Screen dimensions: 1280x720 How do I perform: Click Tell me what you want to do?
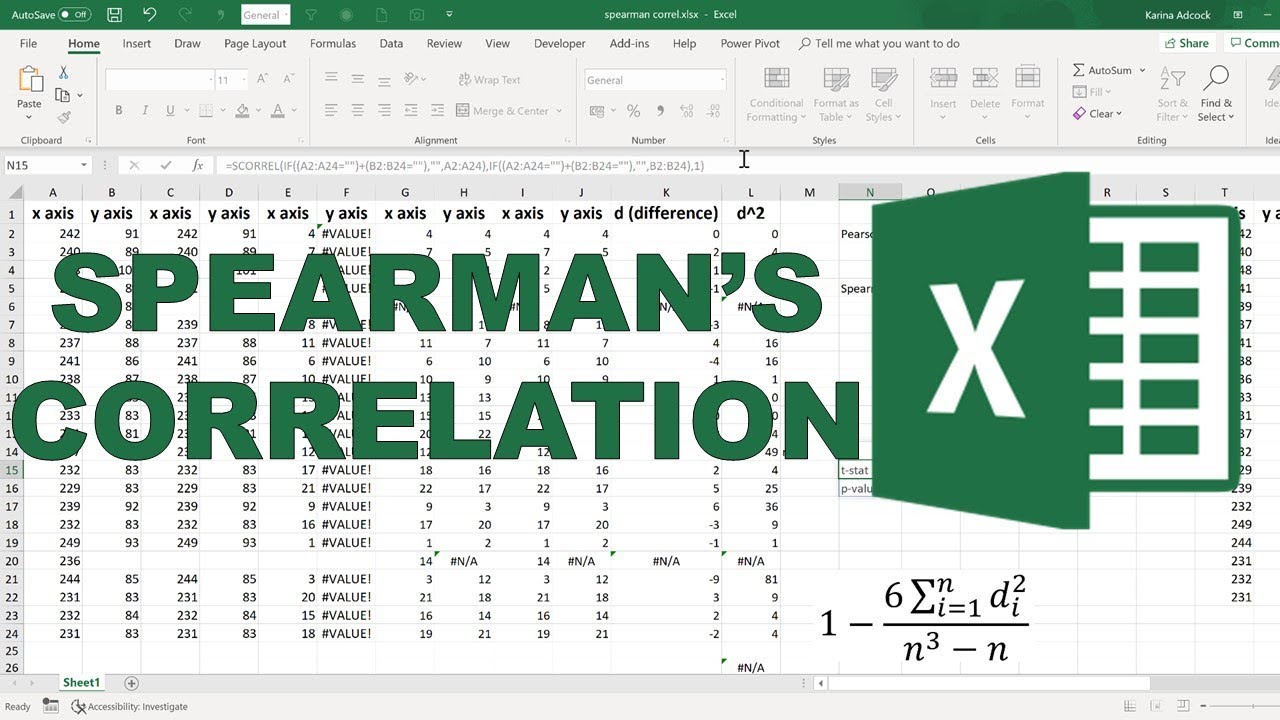(x=879, y=44)
